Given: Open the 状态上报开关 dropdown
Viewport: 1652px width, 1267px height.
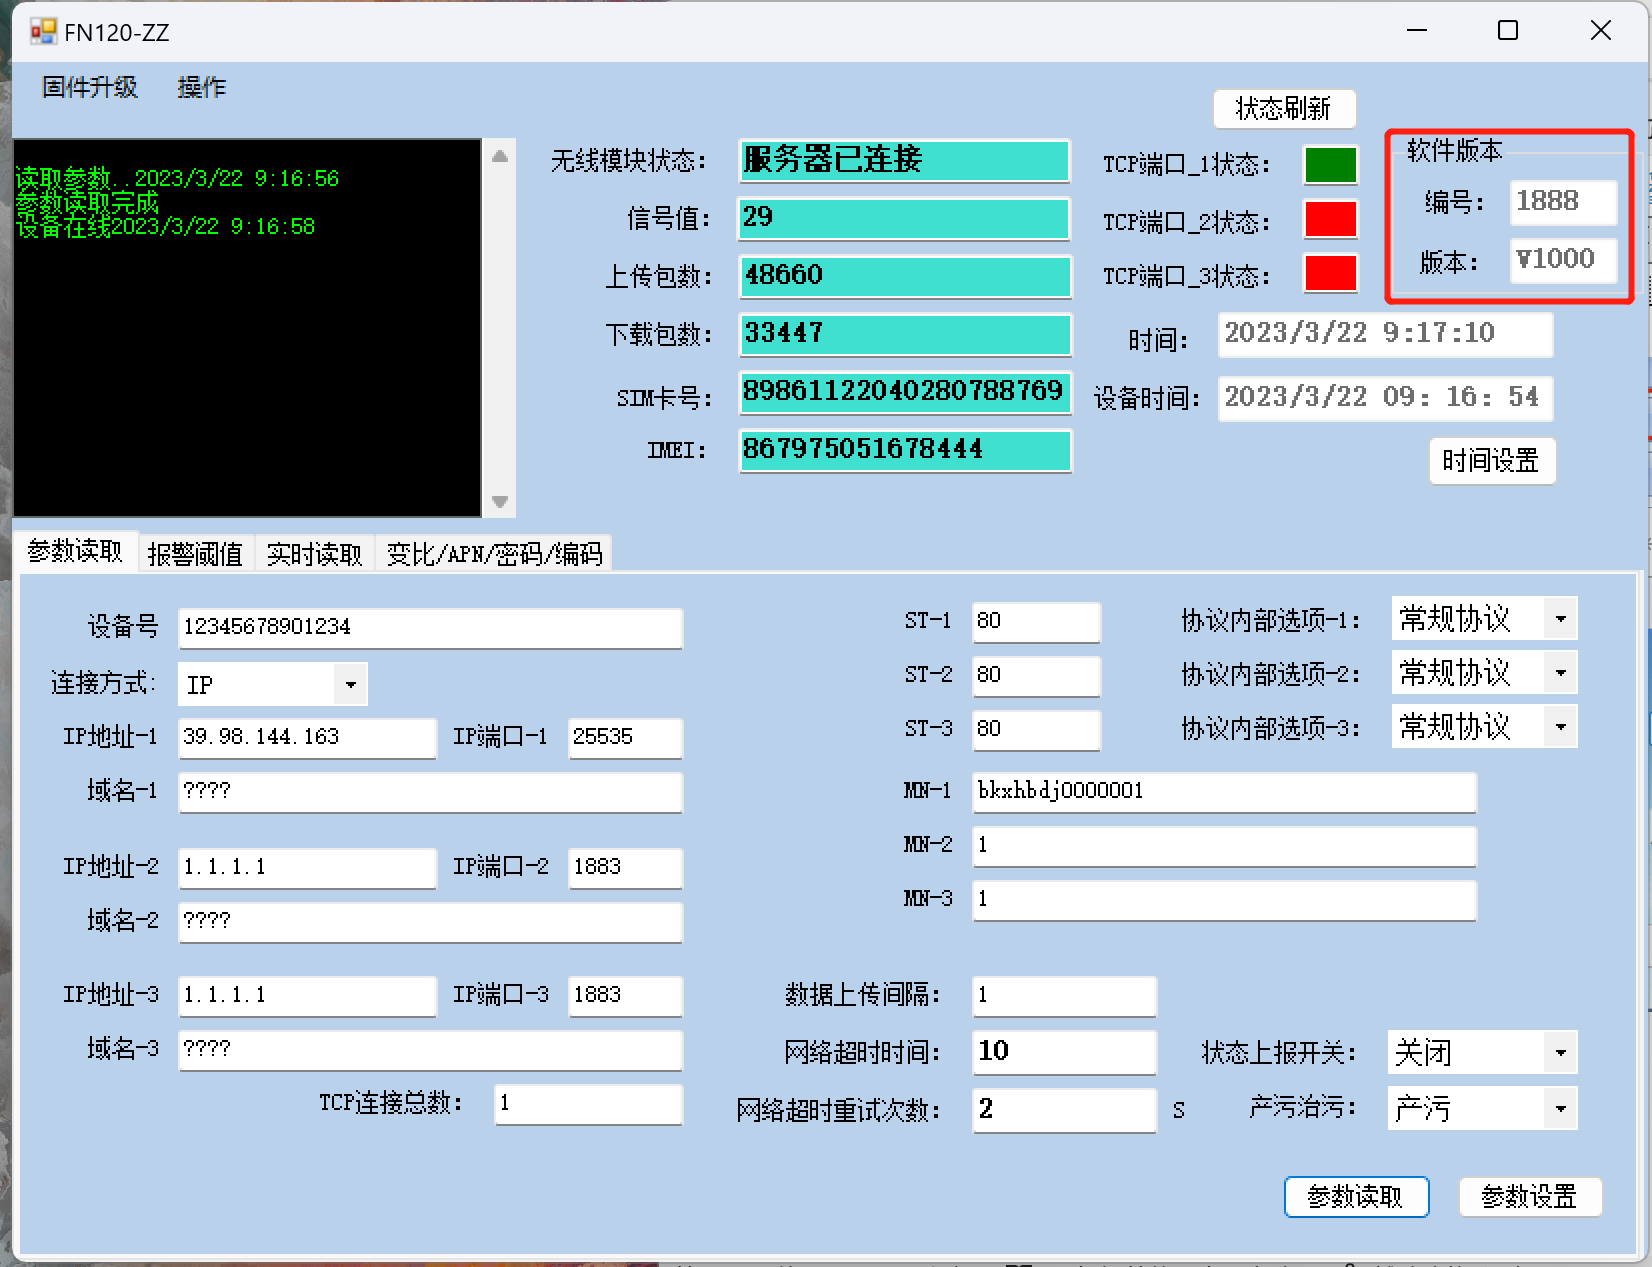Looking at the screenshot, I should [1559, 1052].
